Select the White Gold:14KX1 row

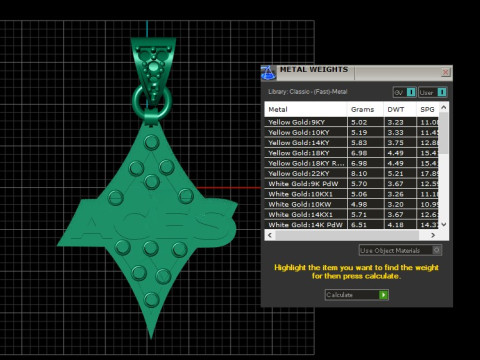pyautogui.click(x=352, y=215)
